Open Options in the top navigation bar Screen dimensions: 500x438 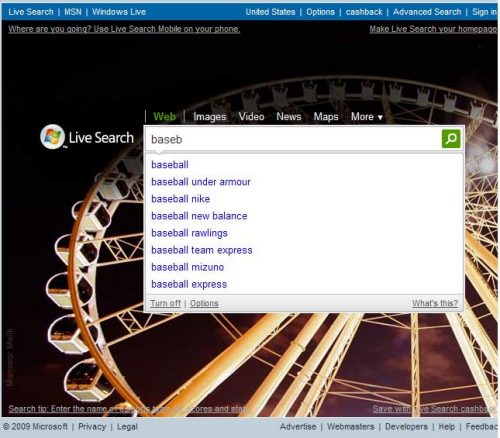coord(320,12)
